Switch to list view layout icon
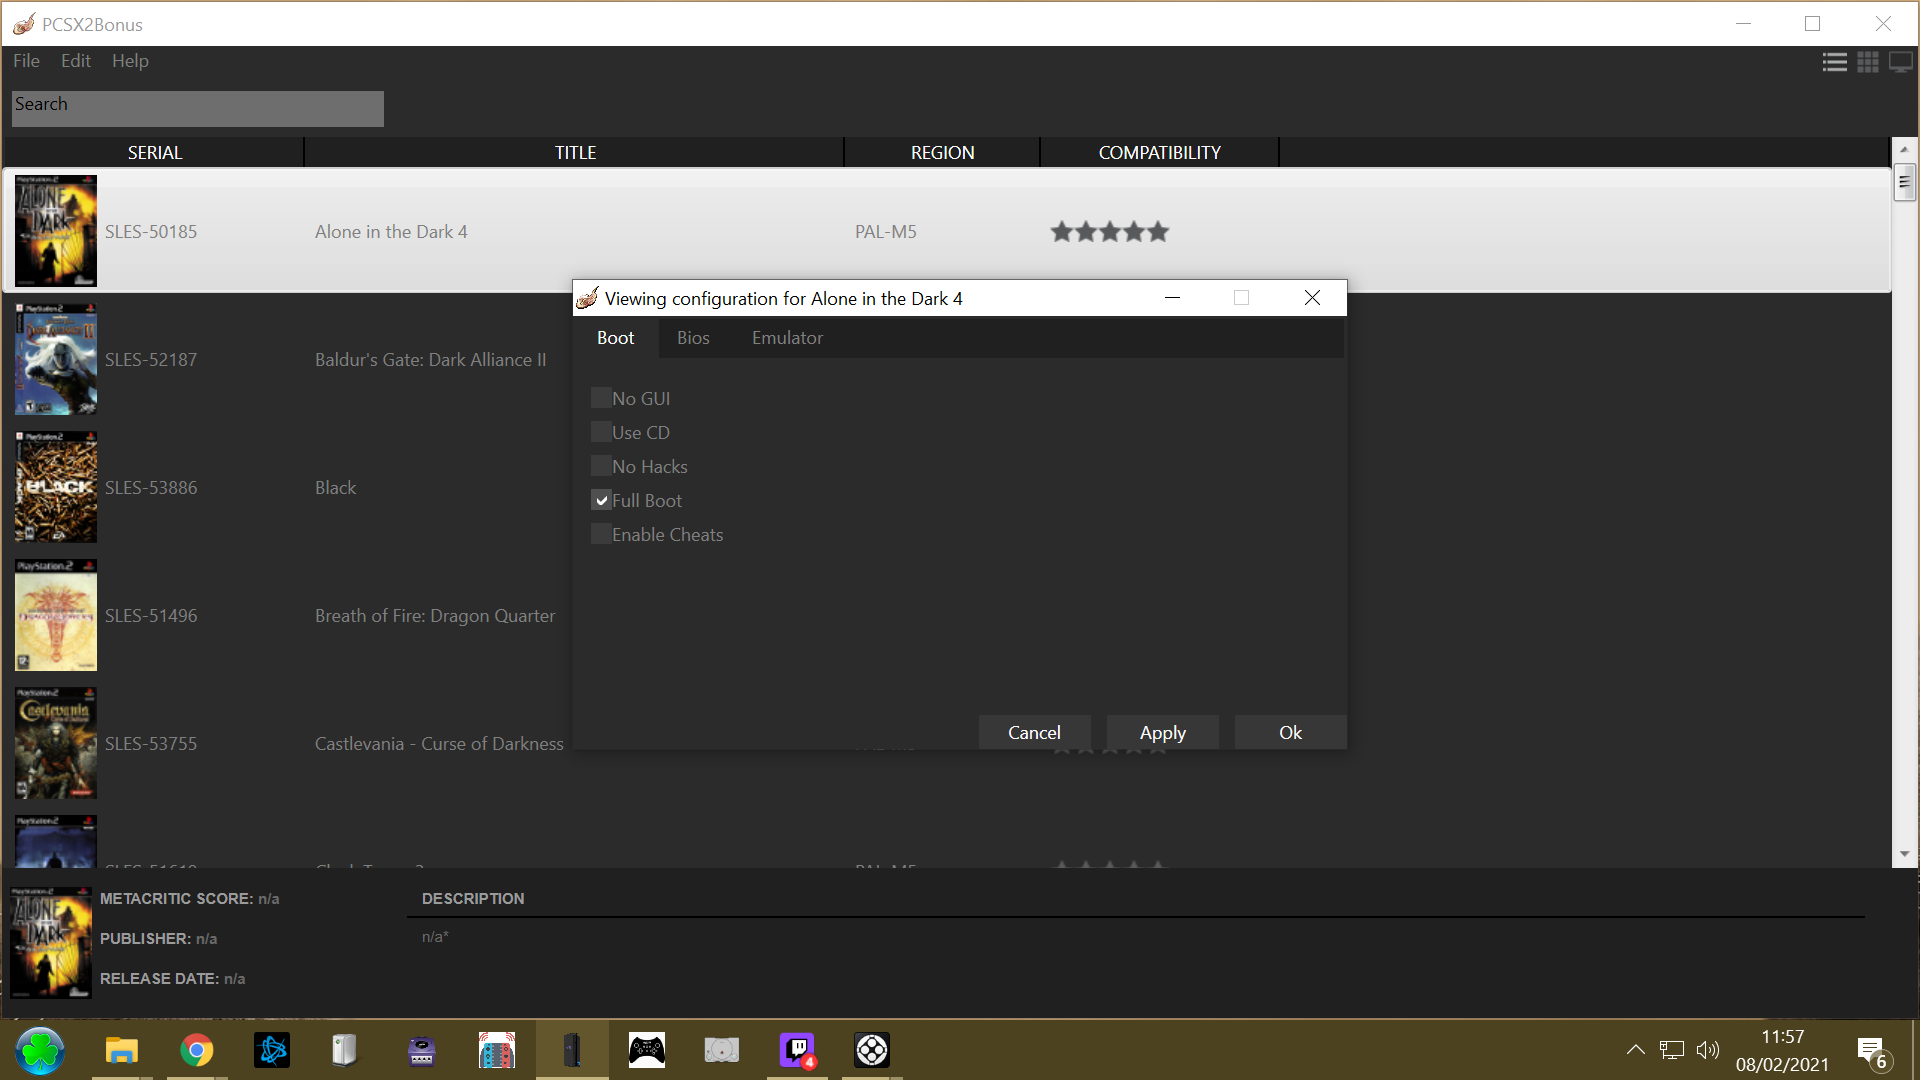The image size is (1920, 1080). [x=1834, y=62]
